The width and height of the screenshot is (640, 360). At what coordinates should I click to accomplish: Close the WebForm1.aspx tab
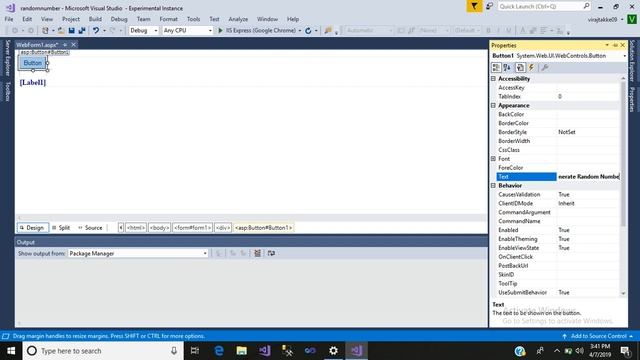pos(73,45)
